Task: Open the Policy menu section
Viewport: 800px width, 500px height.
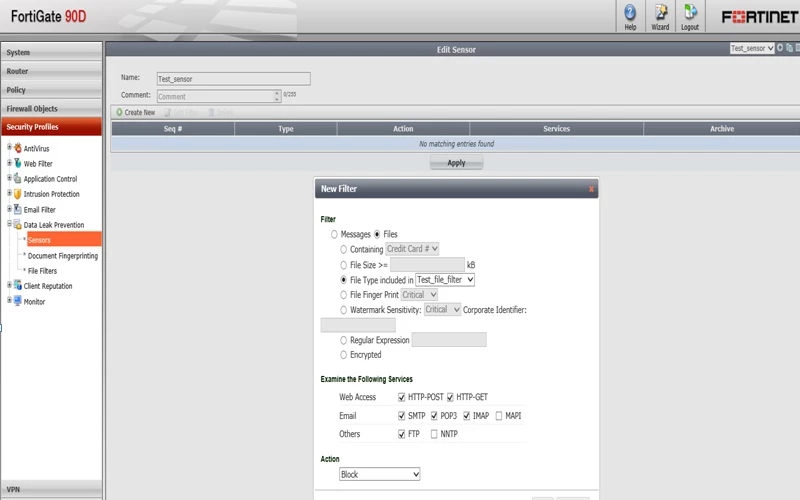Action: [52, 90]
